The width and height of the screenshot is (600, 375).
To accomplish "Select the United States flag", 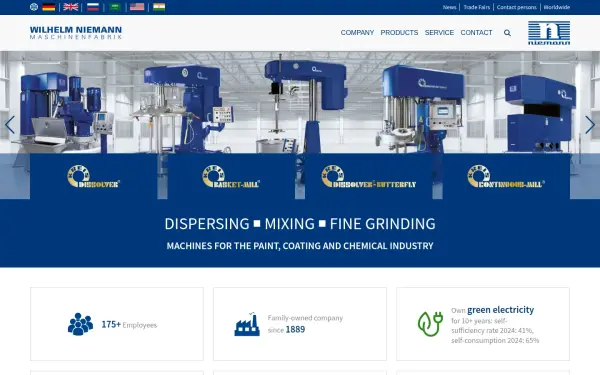I will pyautogui.click(x=137, y=7).
